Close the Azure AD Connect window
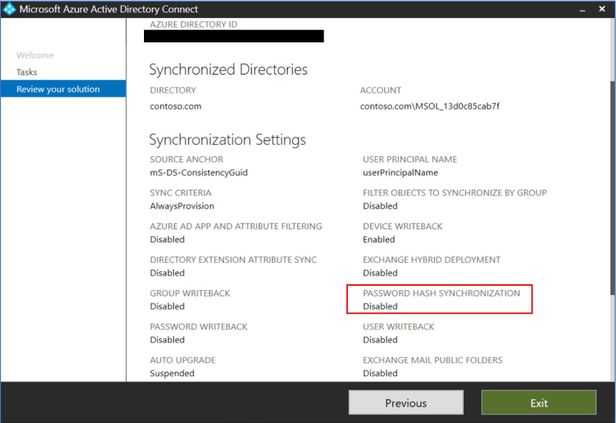The height and width of the screenshot is (423, 616). pyautogui.click(x=602, y=9)
